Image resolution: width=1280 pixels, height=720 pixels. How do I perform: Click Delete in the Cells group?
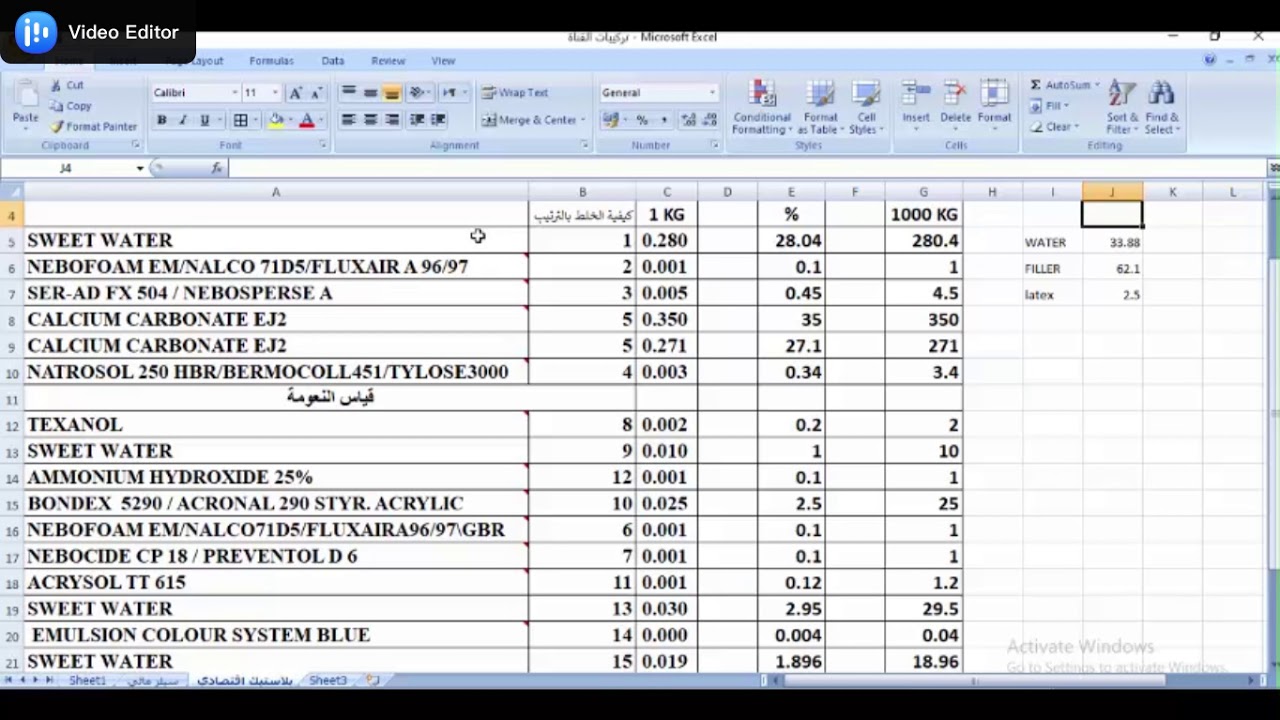(955, 103)
